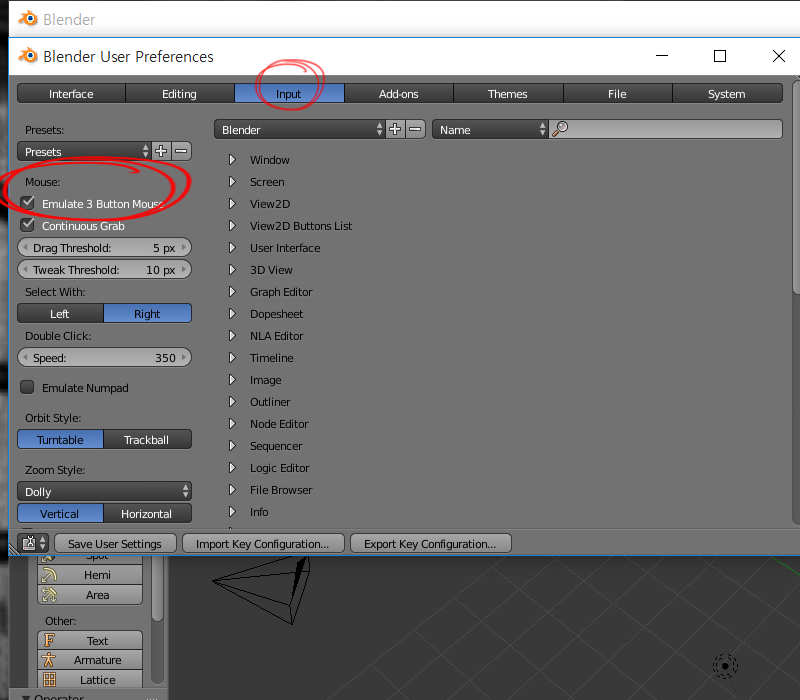The height and width of the screenshot is (700, 800).
Task: Expand the Graph Editor keymap section
Action: tap(232, 291)
